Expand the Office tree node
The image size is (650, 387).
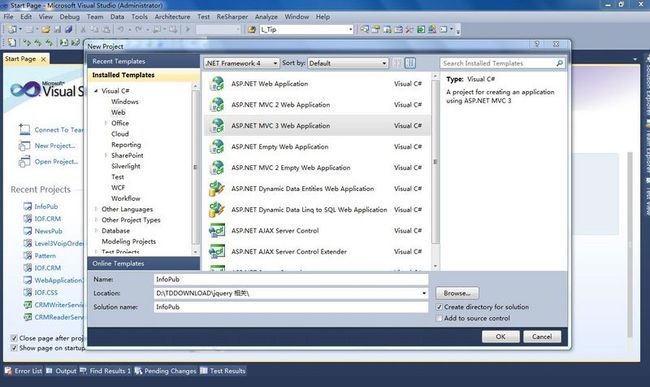(106, 123)
